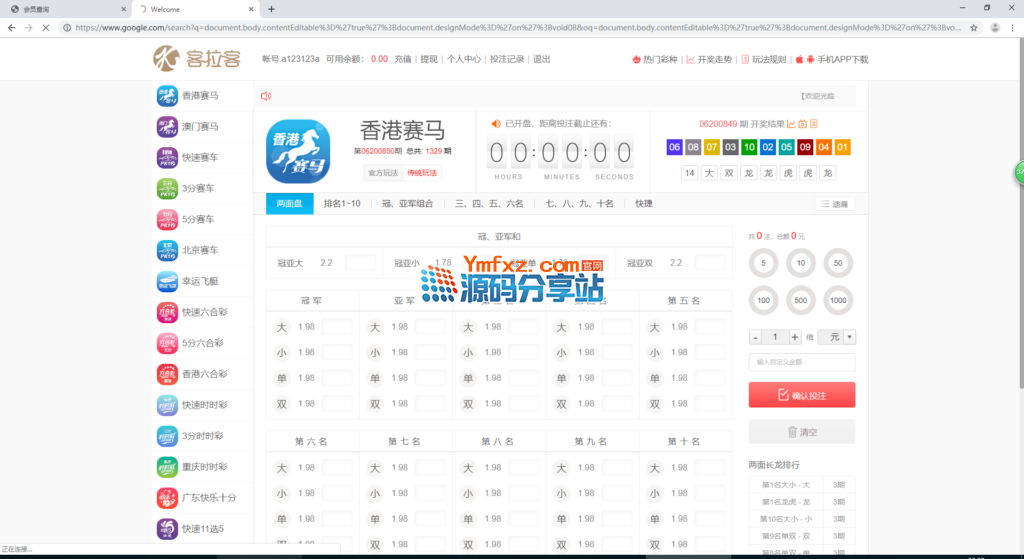The height and width of the screenshot is (559, 1024).
Task: Switch to the 排名1~10 tab
Action: click(x=341, y=203)
